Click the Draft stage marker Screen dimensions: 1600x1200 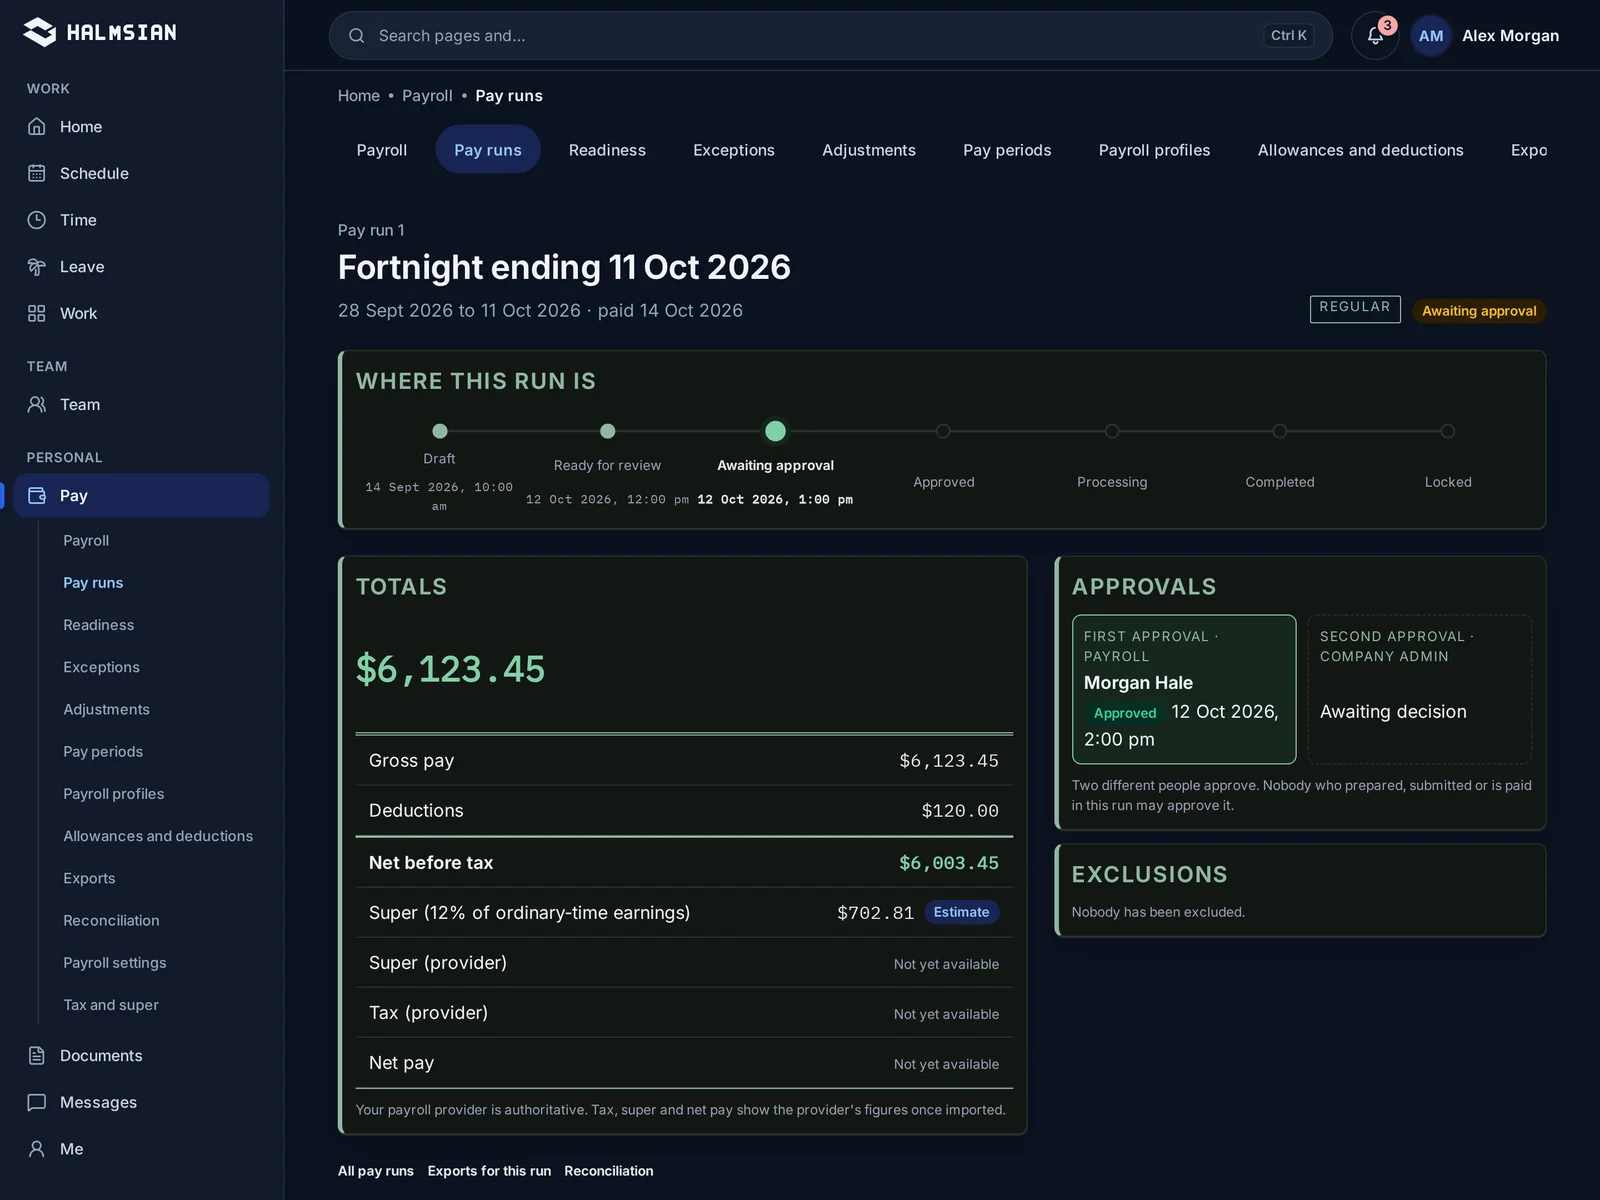click(440, 431)
